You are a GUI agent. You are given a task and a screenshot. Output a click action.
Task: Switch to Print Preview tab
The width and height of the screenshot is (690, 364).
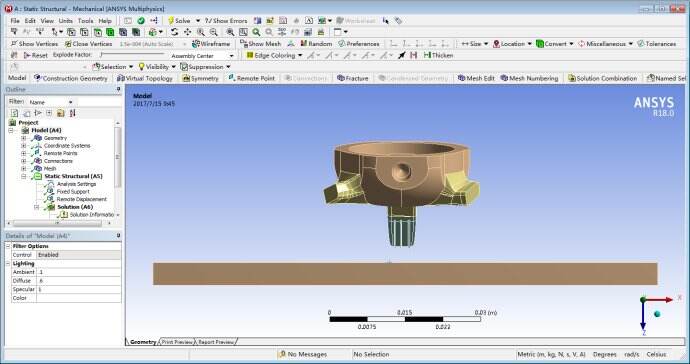[x=177, y=342]
